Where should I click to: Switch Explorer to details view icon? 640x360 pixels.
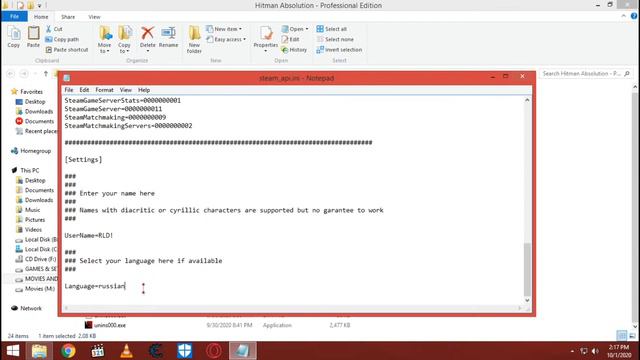tap(622, 336)
